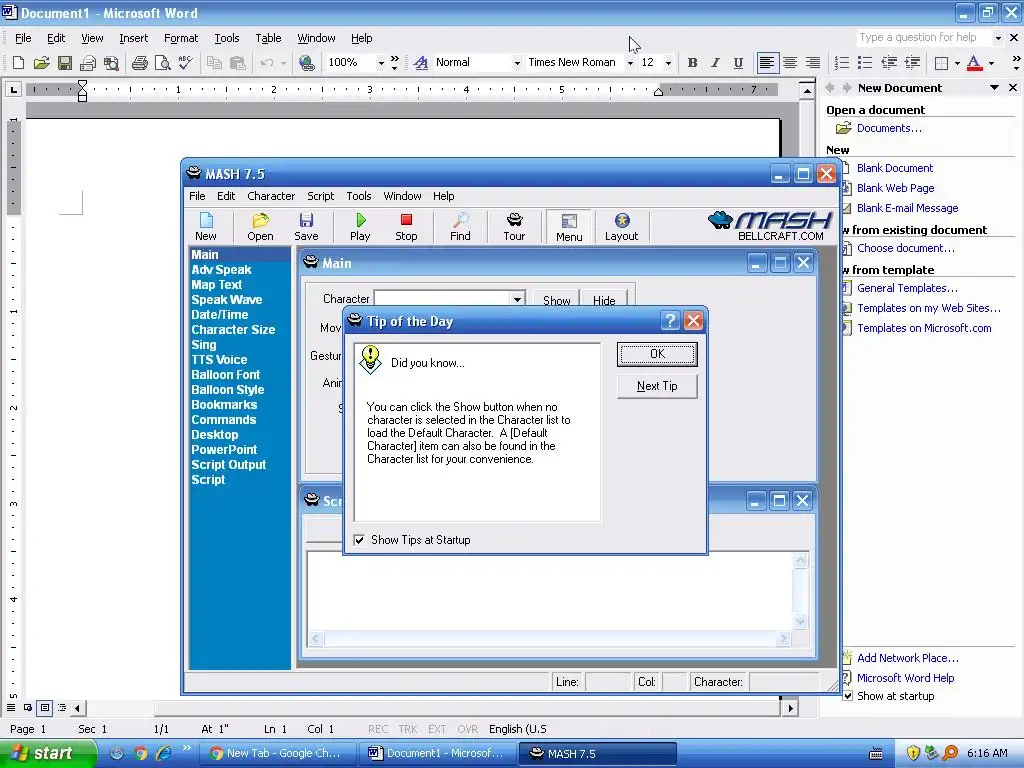The image size is (1024, 768).
Task: Open a script with MASH Open icon
Action: tap(260, 227)
